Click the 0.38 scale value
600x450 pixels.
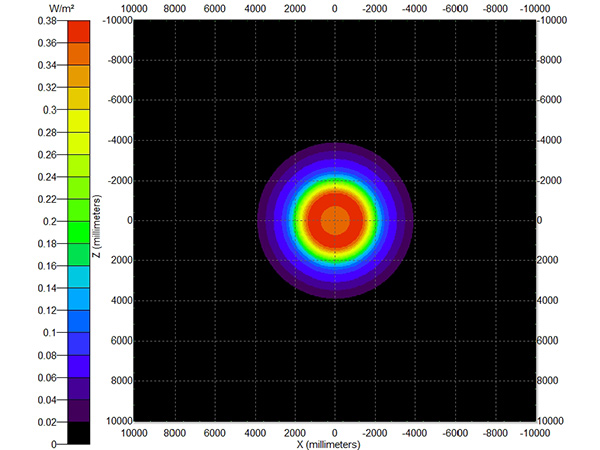[x=47, y=21]
